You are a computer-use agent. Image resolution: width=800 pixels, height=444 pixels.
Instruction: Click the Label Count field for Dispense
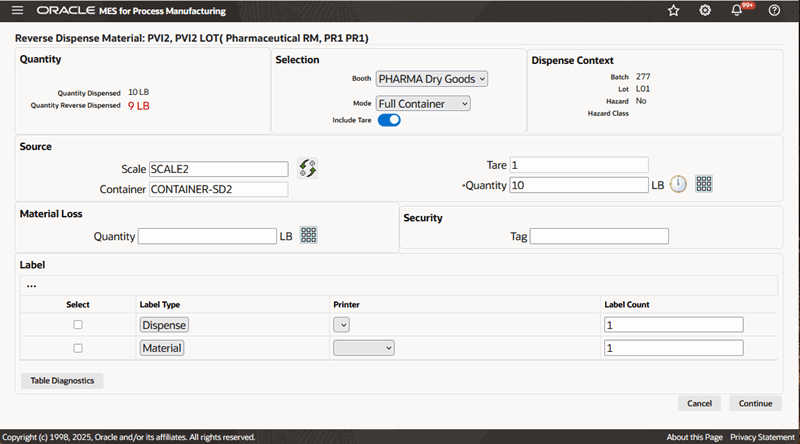coord(673,325)
